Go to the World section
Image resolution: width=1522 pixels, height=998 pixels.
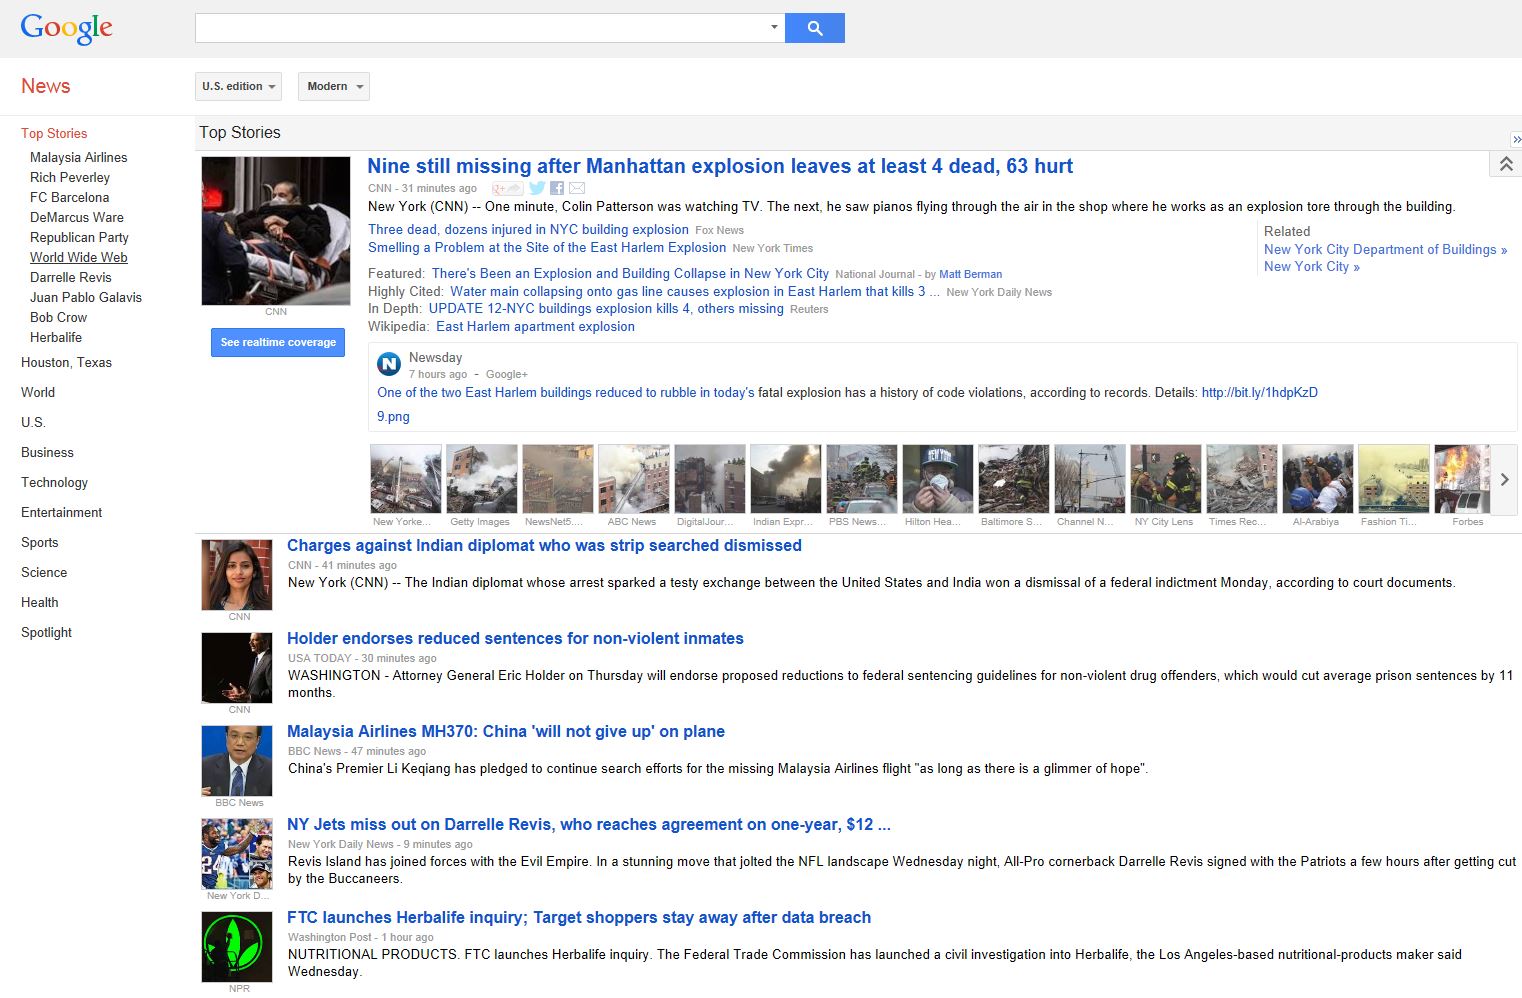38,392
